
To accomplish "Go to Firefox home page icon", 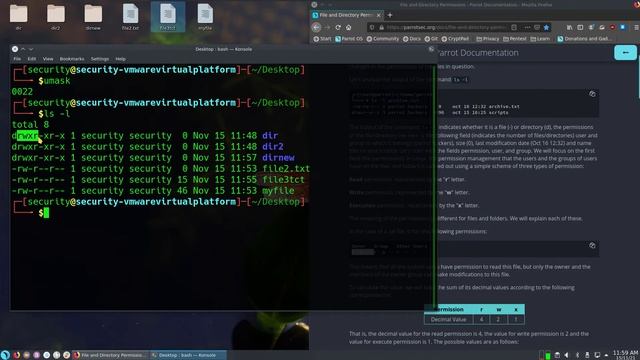I will 349,27.
